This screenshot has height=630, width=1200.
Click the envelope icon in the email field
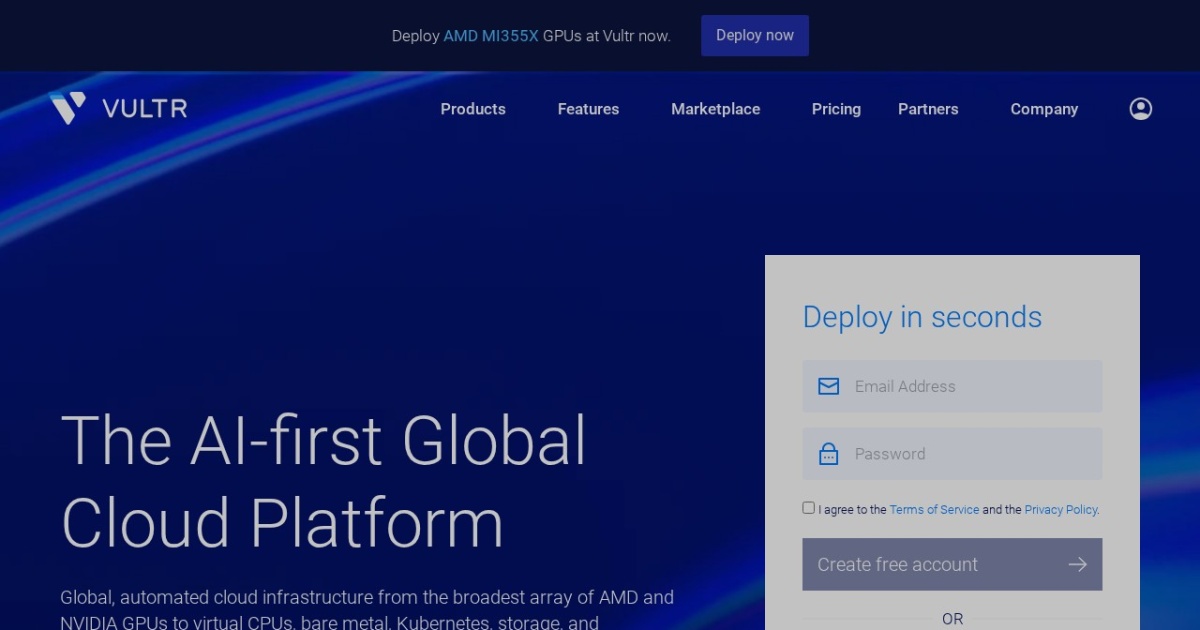[829, 386]
